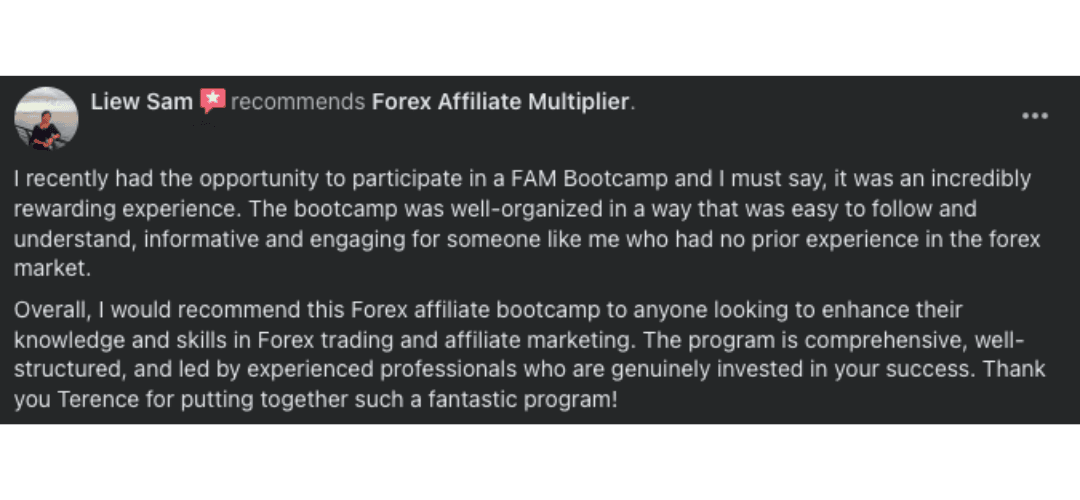Click the paragraph starting with "Overall"

coord(520,354)
